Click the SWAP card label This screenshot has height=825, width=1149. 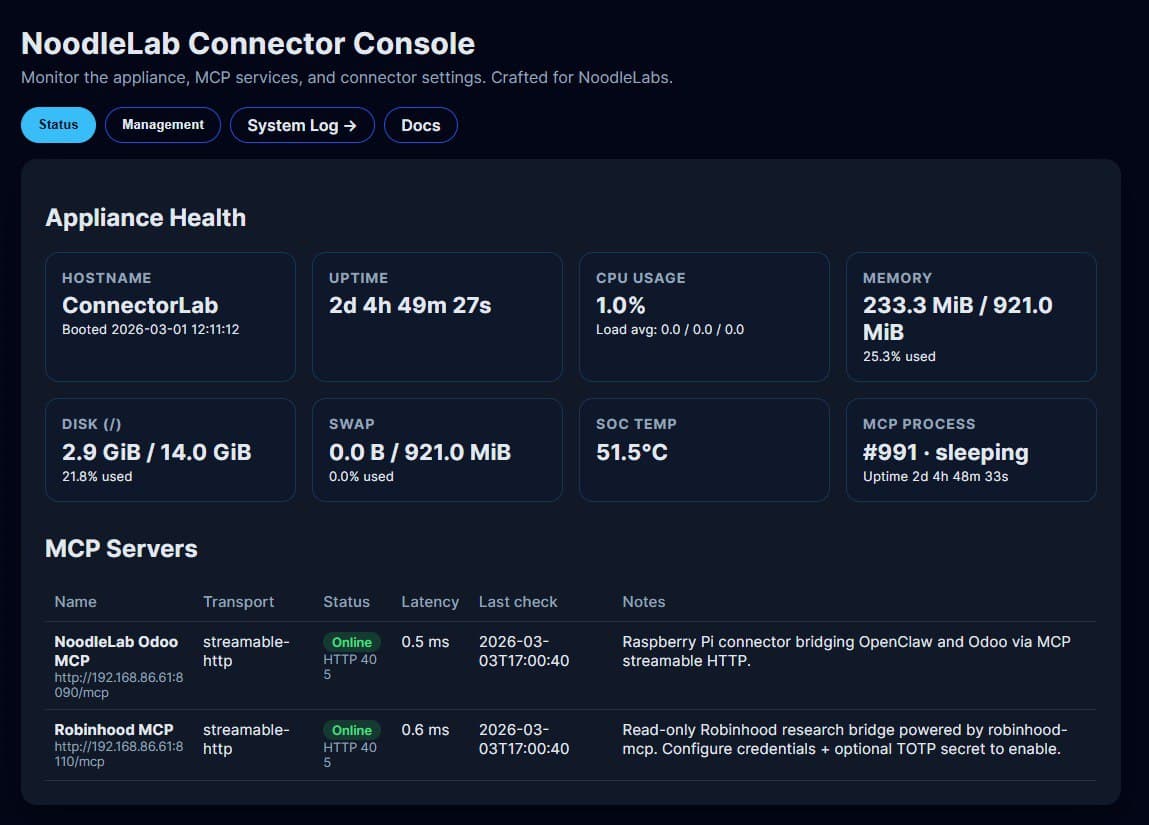(x=352, y=424)
